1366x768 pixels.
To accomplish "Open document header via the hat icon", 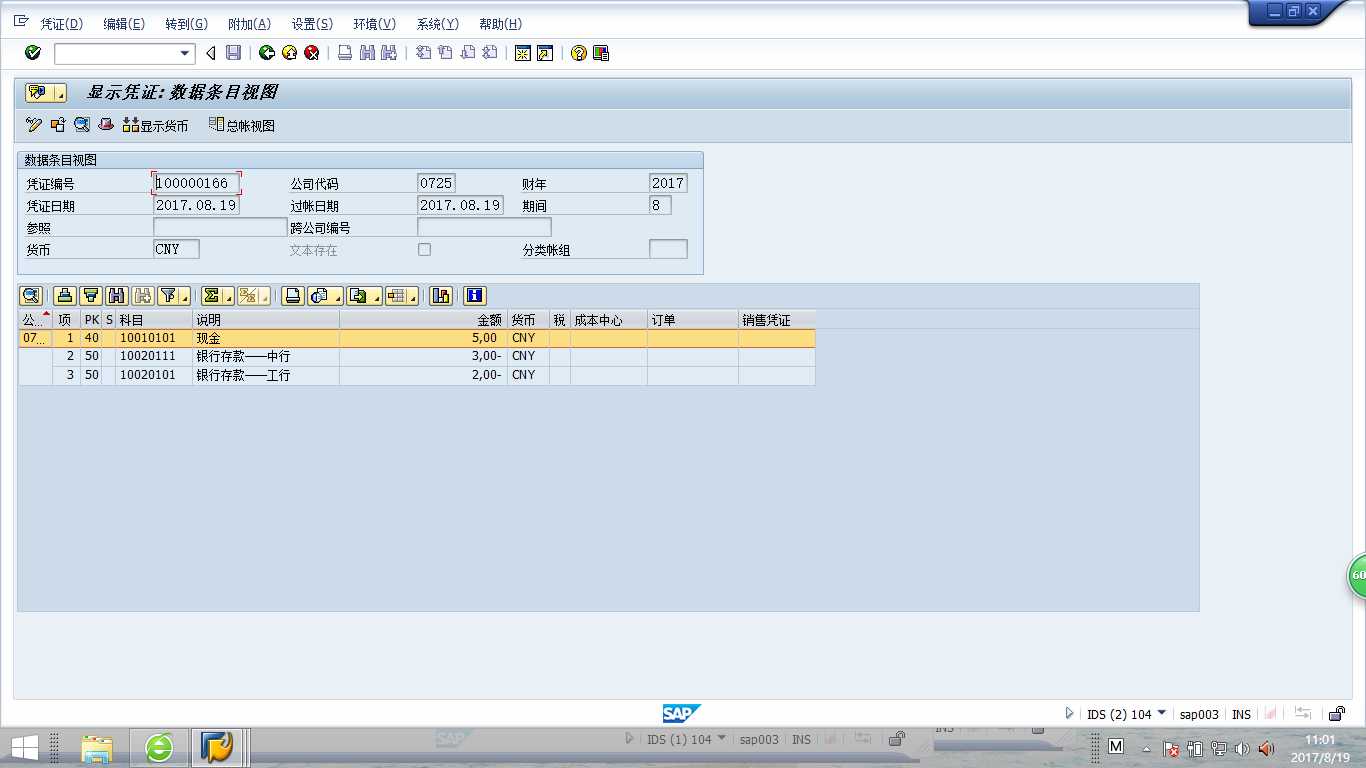I will (106, 125).
